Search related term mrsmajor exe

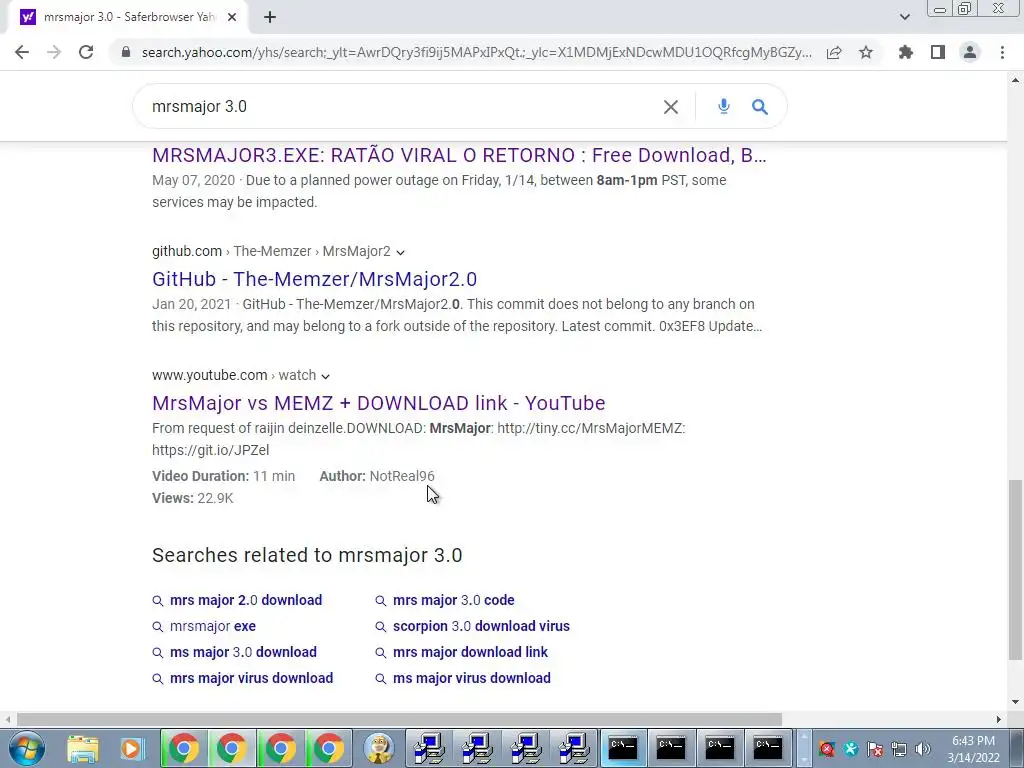click(x=212, y=626)
